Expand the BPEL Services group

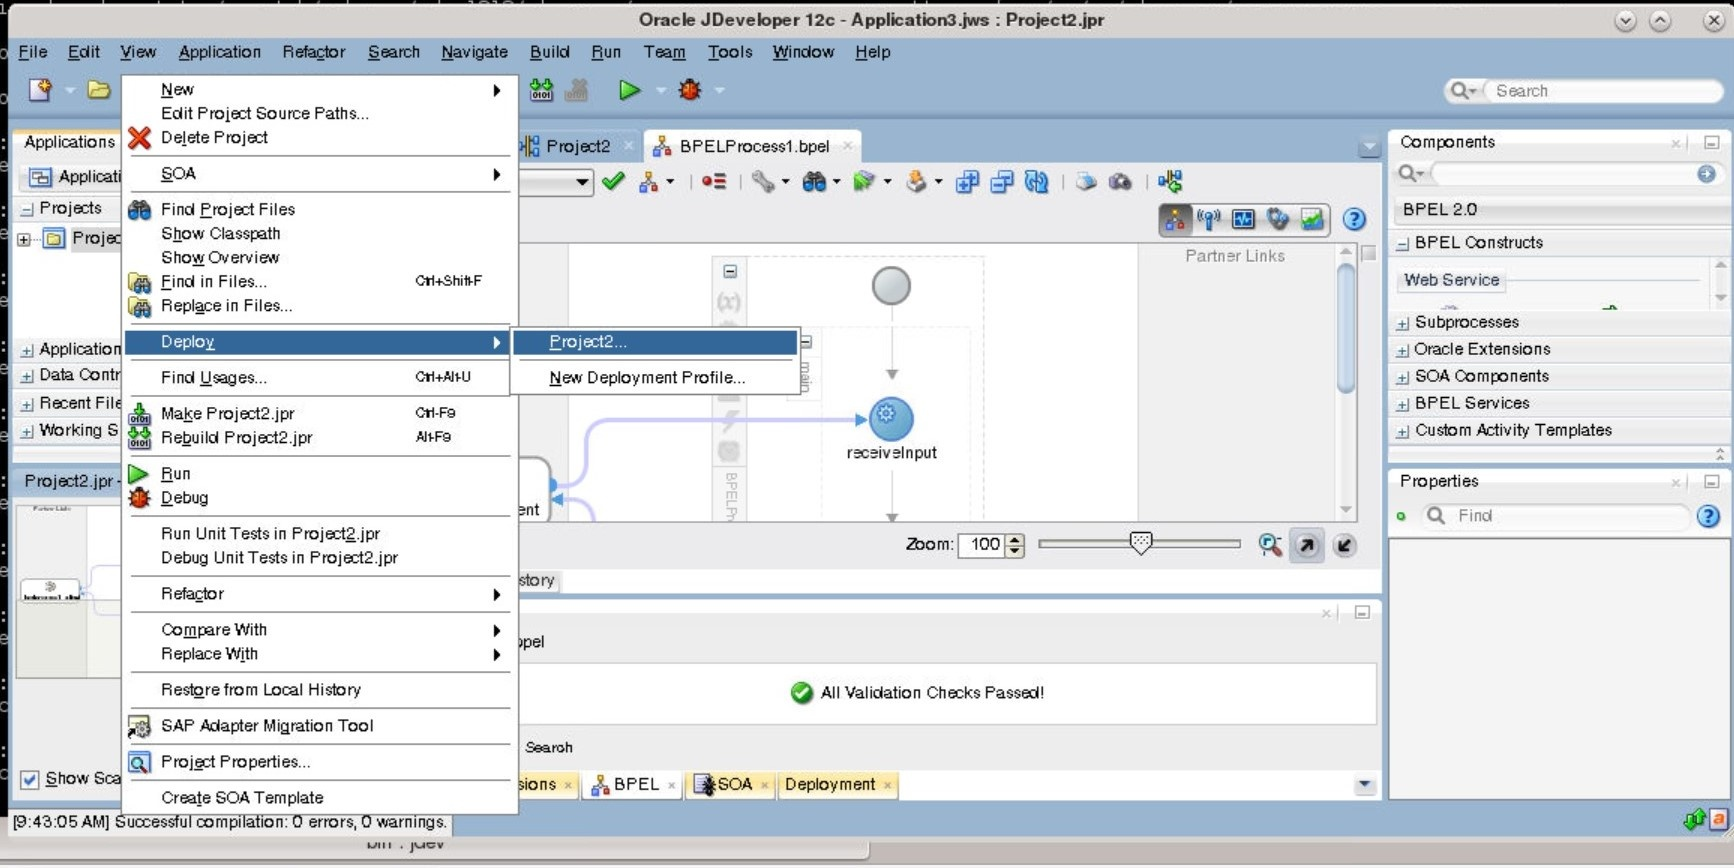[1403, 404]
